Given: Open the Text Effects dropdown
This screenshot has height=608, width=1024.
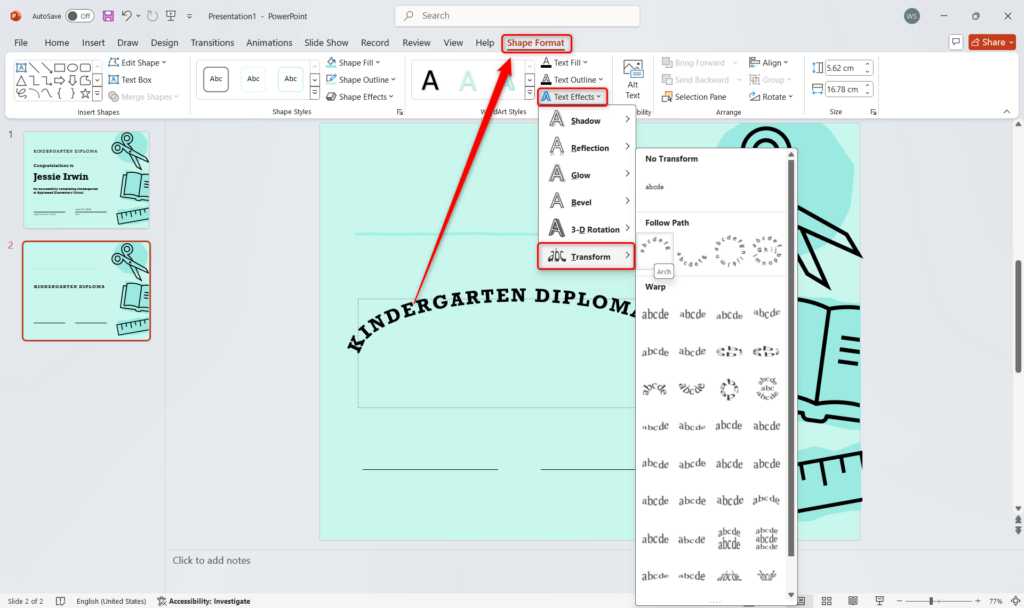Looking at the screenshot, I should 572,96.
